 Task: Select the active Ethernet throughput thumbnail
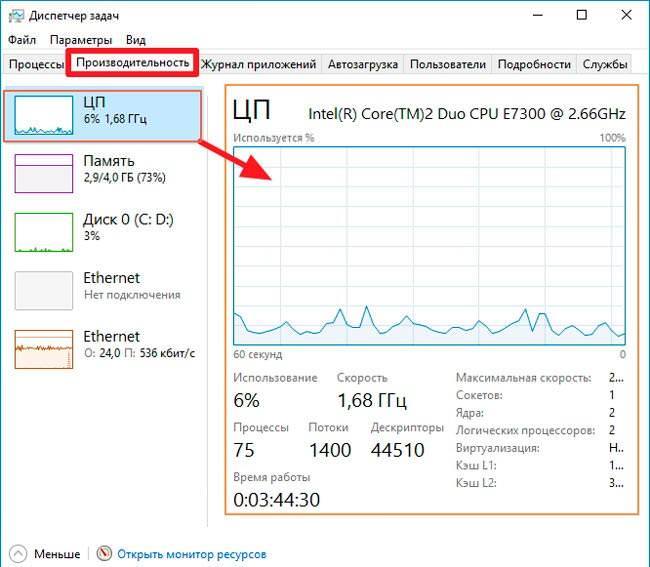(x=44, y=349)
